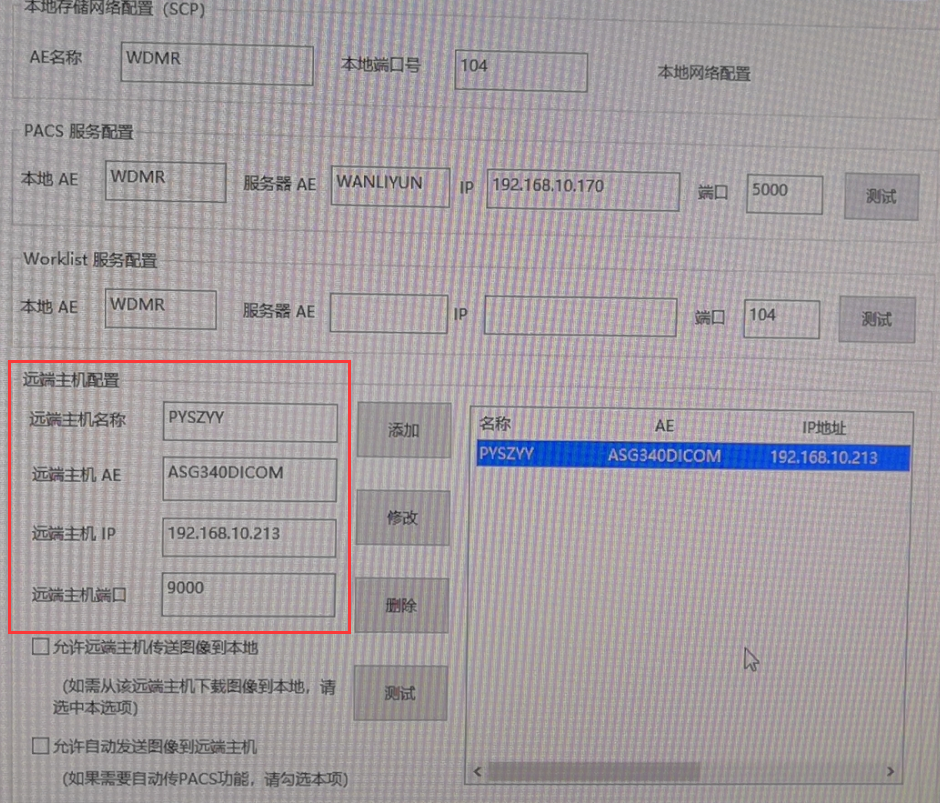The width and height of the screenshot is (940, 803).
Task: Click the IP地址 column header
Action: 824,427
